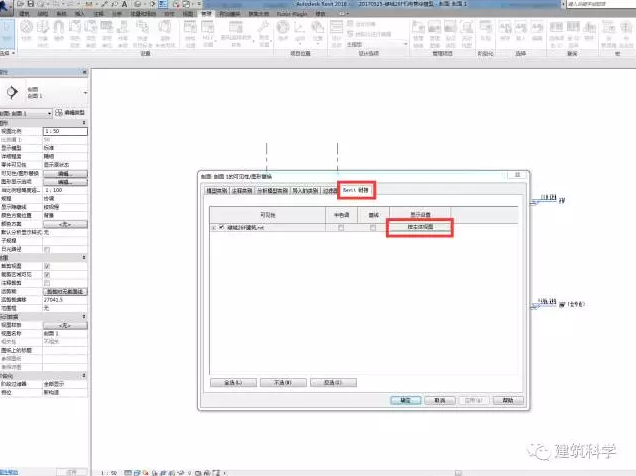Image resolution: width=636 pixels, height=476 pixels.
Task: Toggle Sun Path checkbox in properties
Action: tap(47, 249)
